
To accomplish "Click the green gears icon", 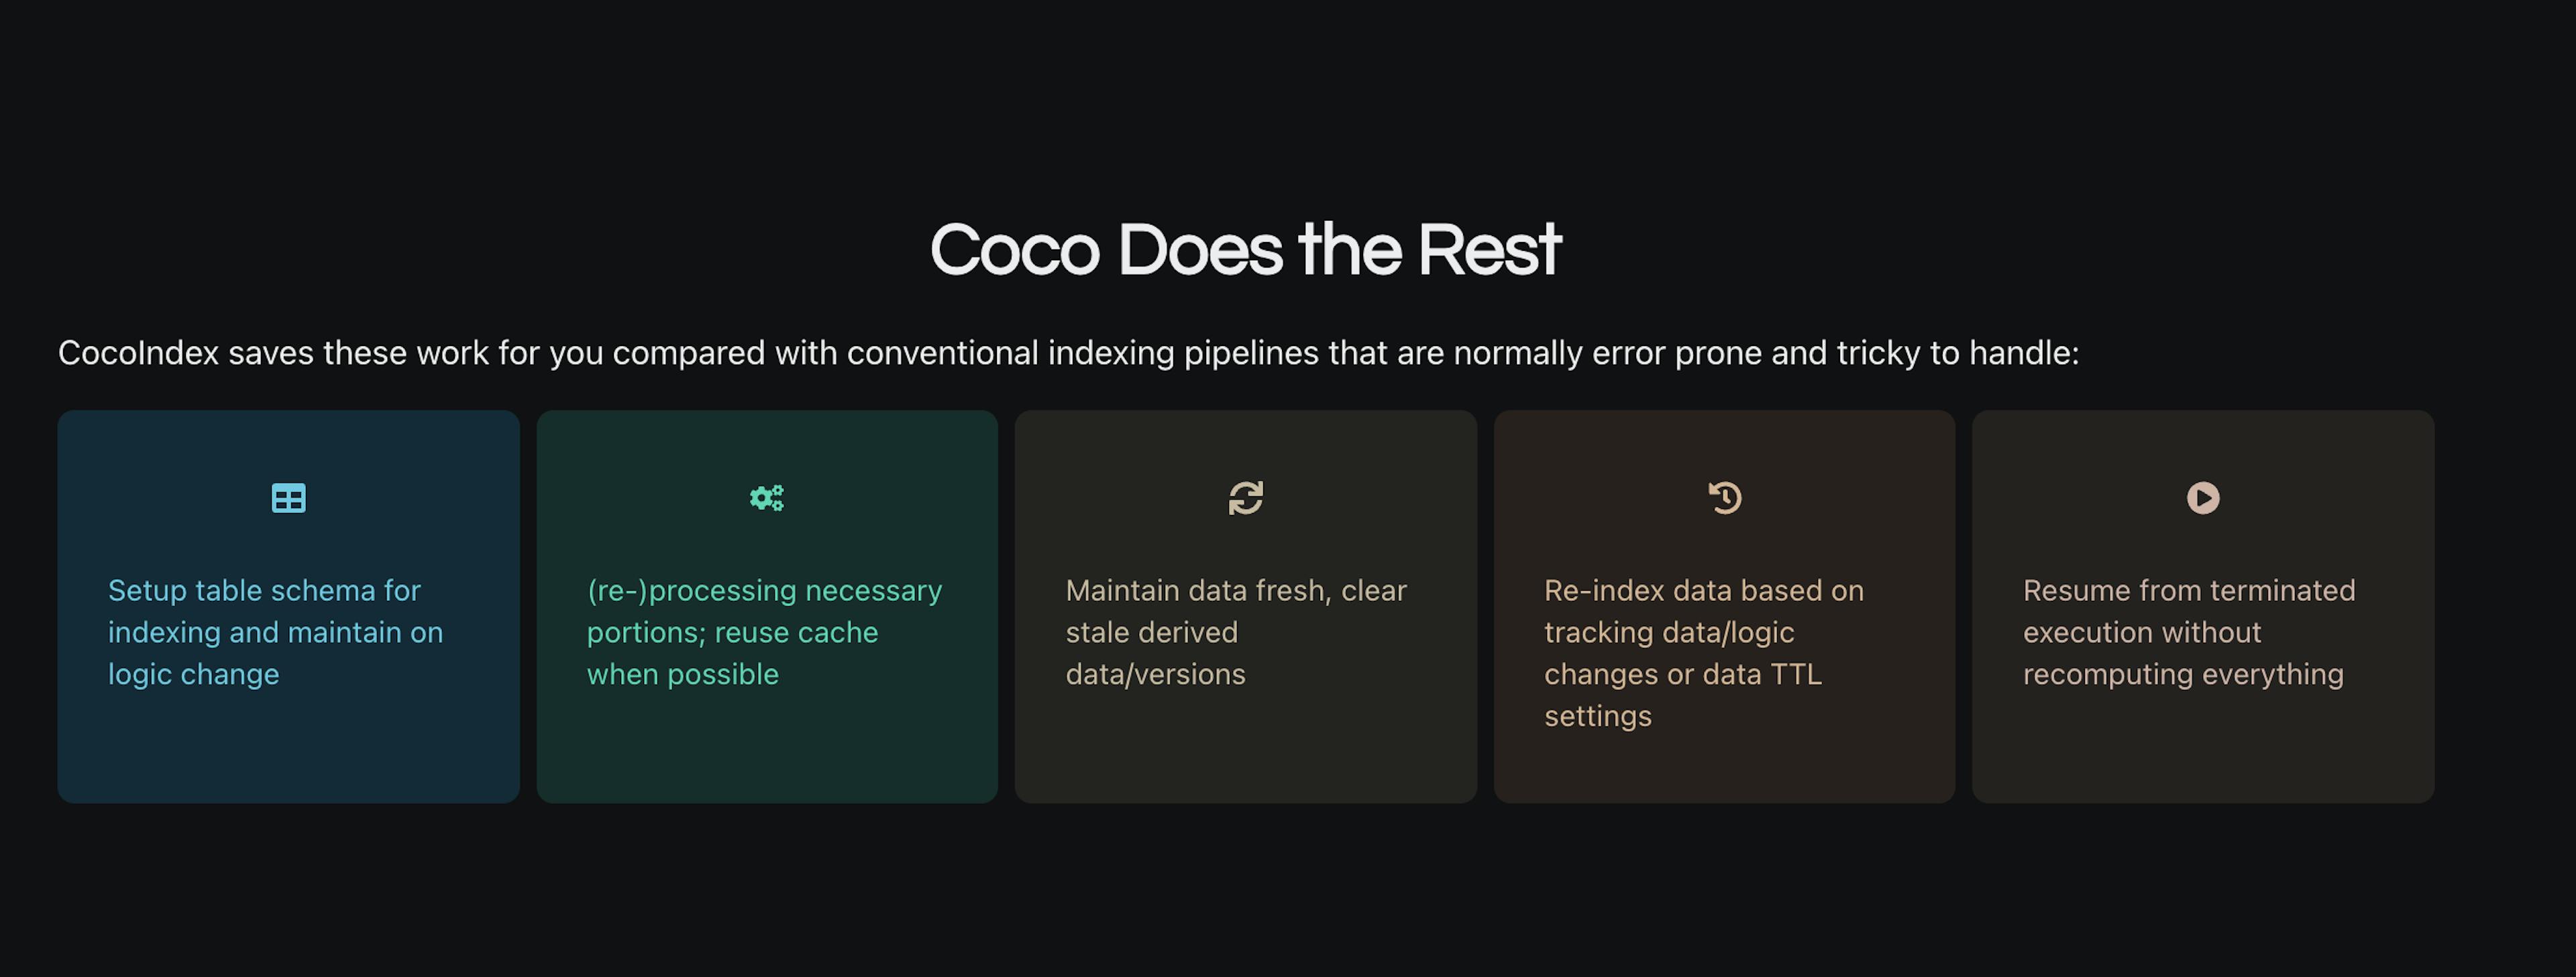I will coord(767,498).
